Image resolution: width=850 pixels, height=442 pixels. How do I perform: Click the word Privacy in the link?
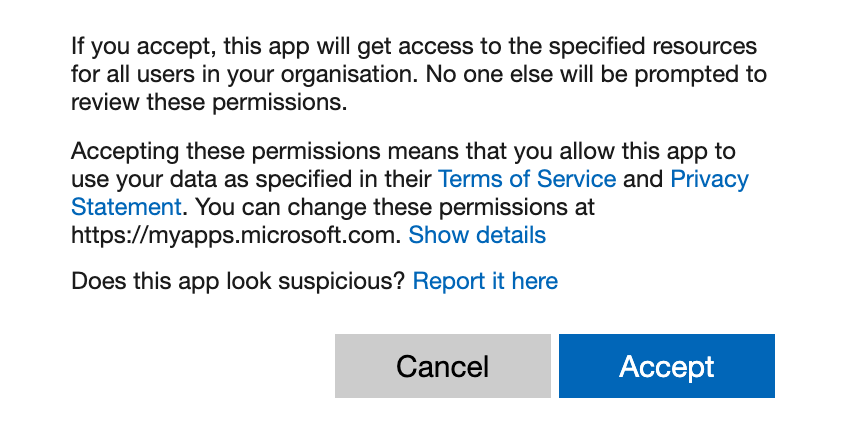(709, 179)
